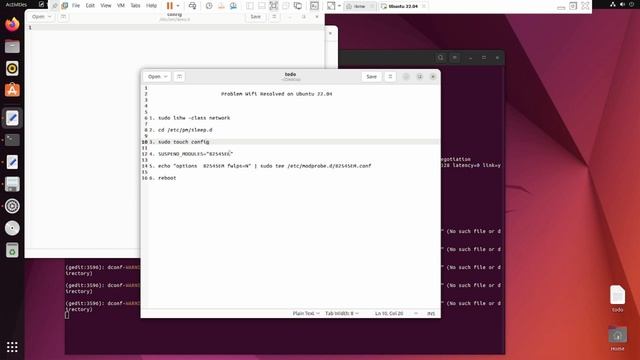Viewport: 640px width, 360px height.
Task: Click the search icon in terminal window header
Action: point(441,58)
